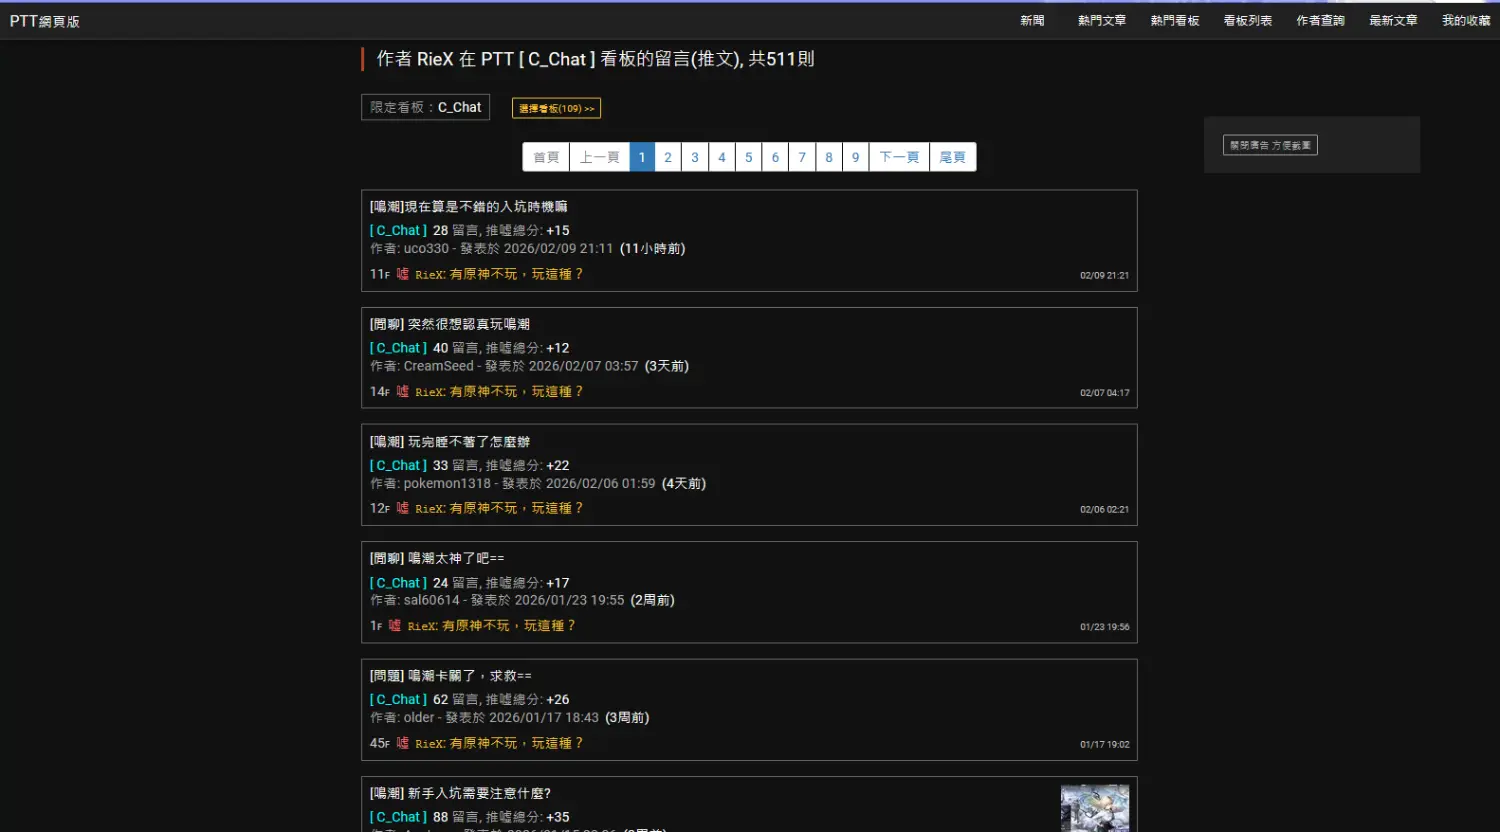Click the 關閉廣告 button in the sidebar

(x=1270, y=145)
